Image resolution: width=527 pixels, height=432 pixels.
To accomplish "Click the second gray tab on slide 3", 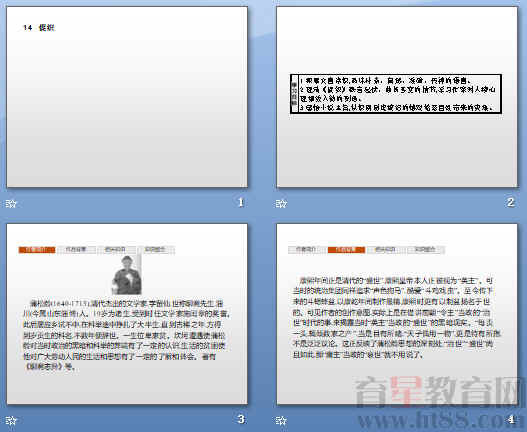I will [x=76, y=250].
